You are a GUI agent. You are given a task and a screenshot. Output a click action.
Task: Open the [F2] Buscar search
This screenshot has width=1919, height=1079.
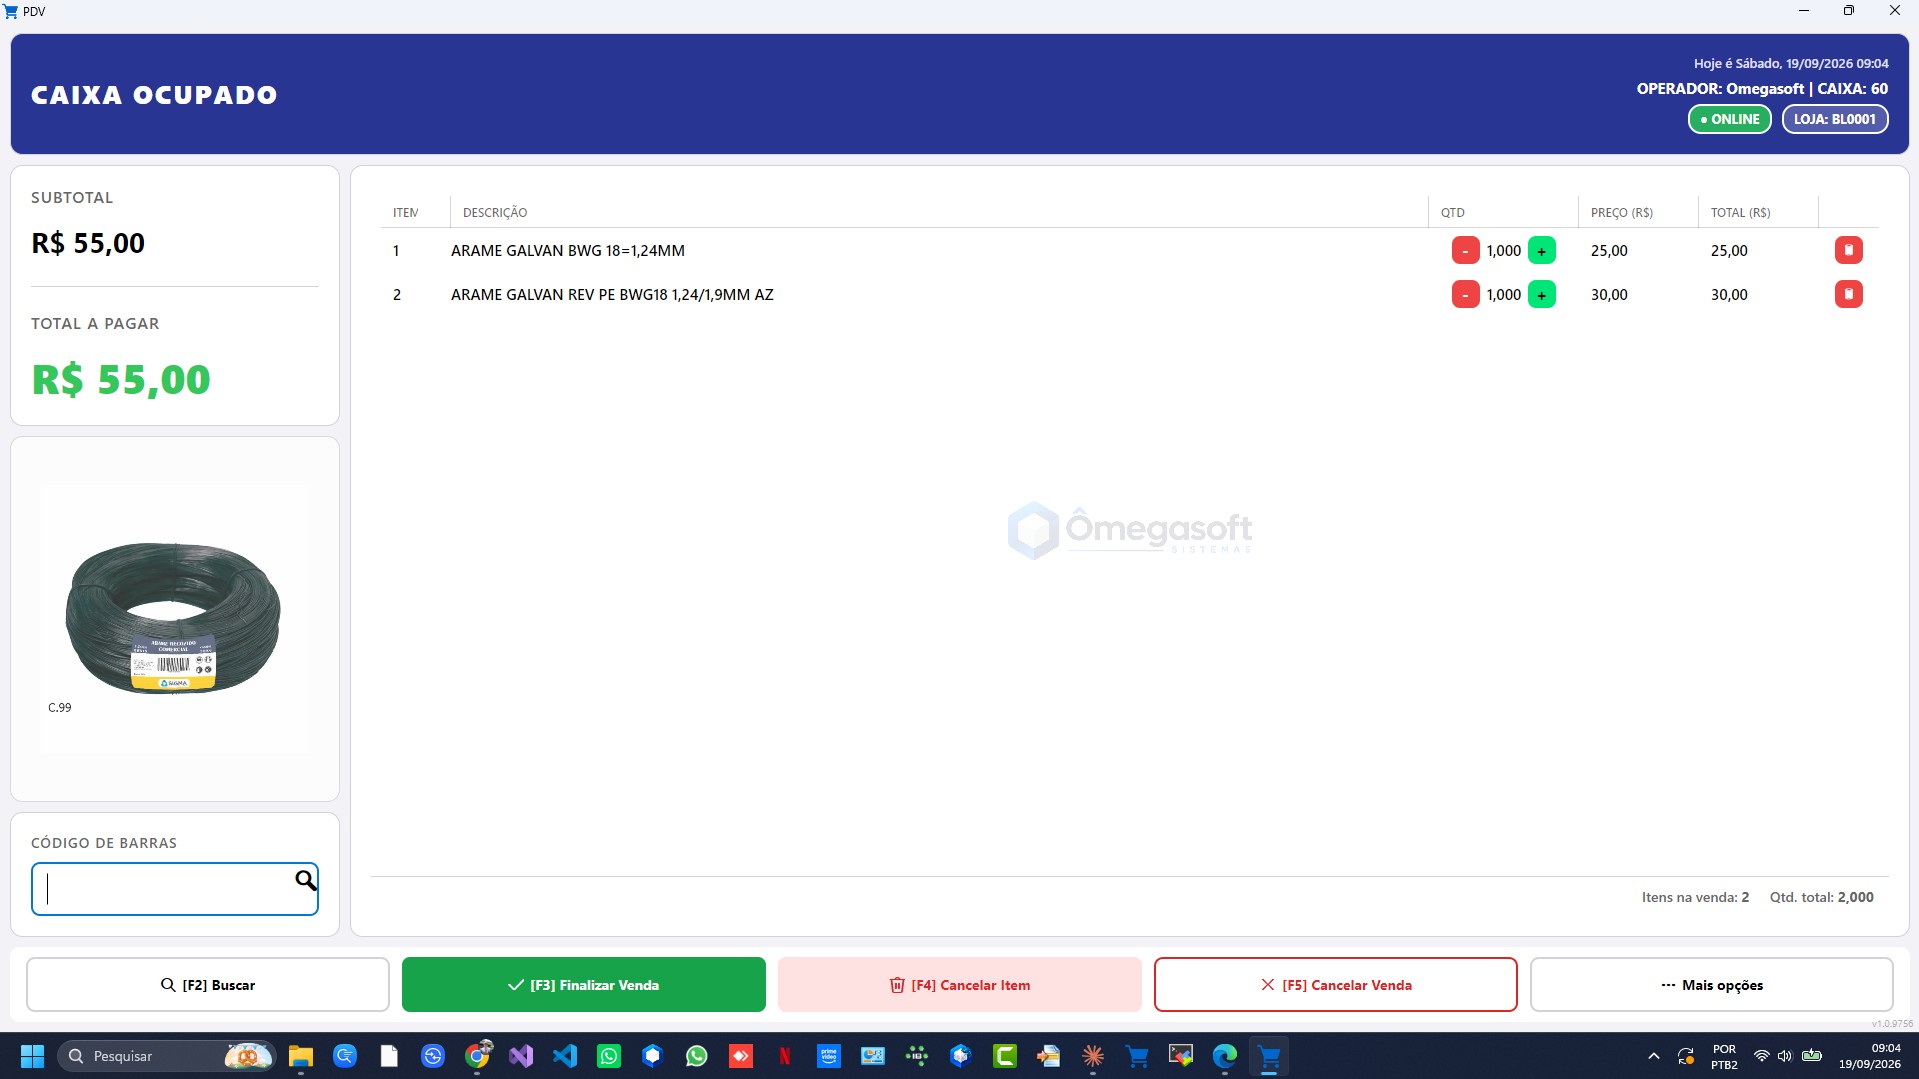pos(208,985)
